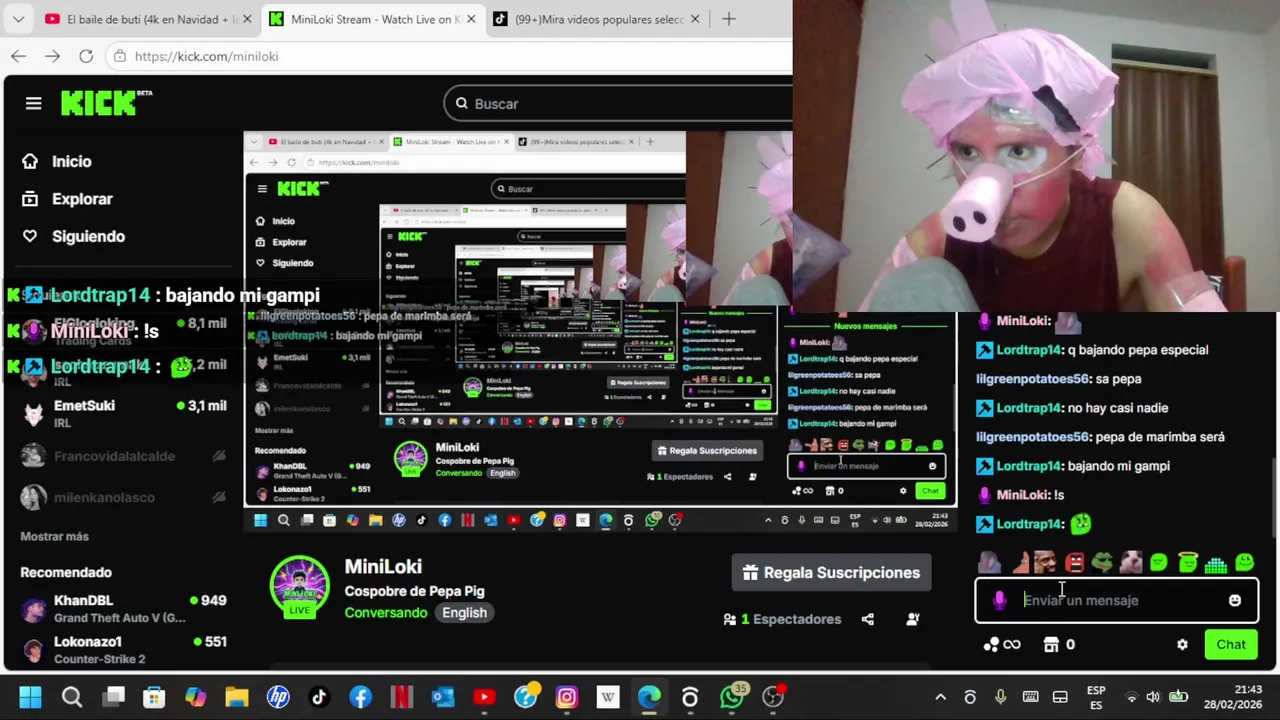Select the English language tag
The height and width of the screenshot is (720, 1280).
465,613
